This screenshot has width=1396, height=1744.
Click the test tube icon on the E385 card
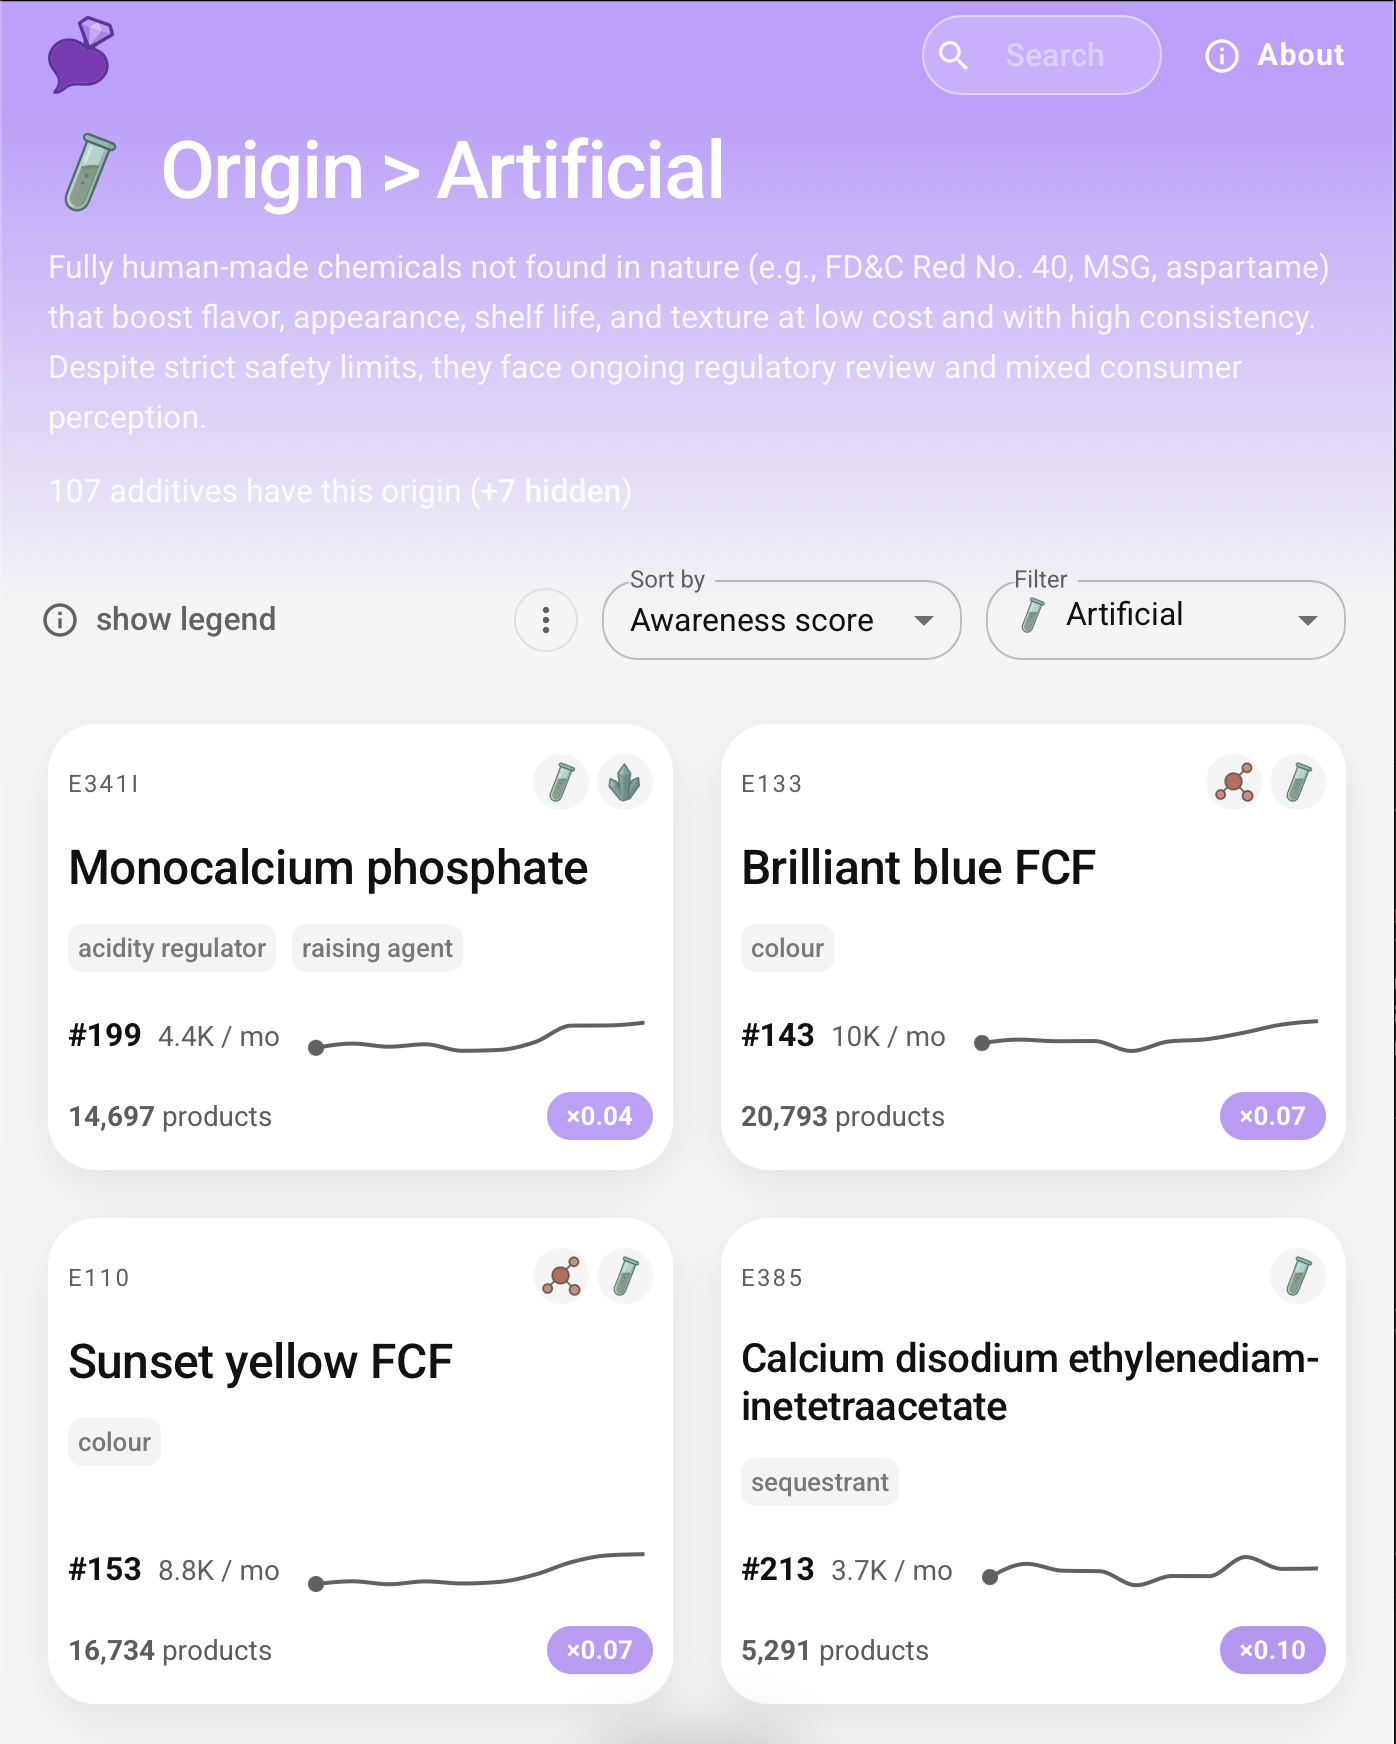click(x=1298, y=1276)
